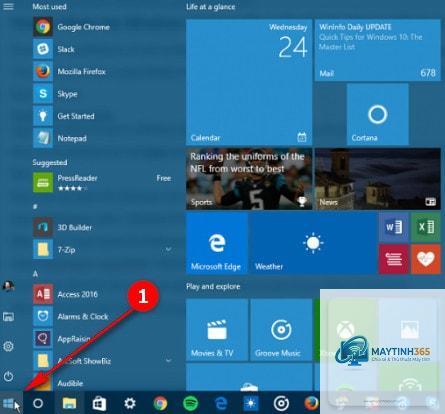Viewport: 445px width, 414px height.
Task: Open Cortana circle on the taskbar
Action: click(38, 403)
